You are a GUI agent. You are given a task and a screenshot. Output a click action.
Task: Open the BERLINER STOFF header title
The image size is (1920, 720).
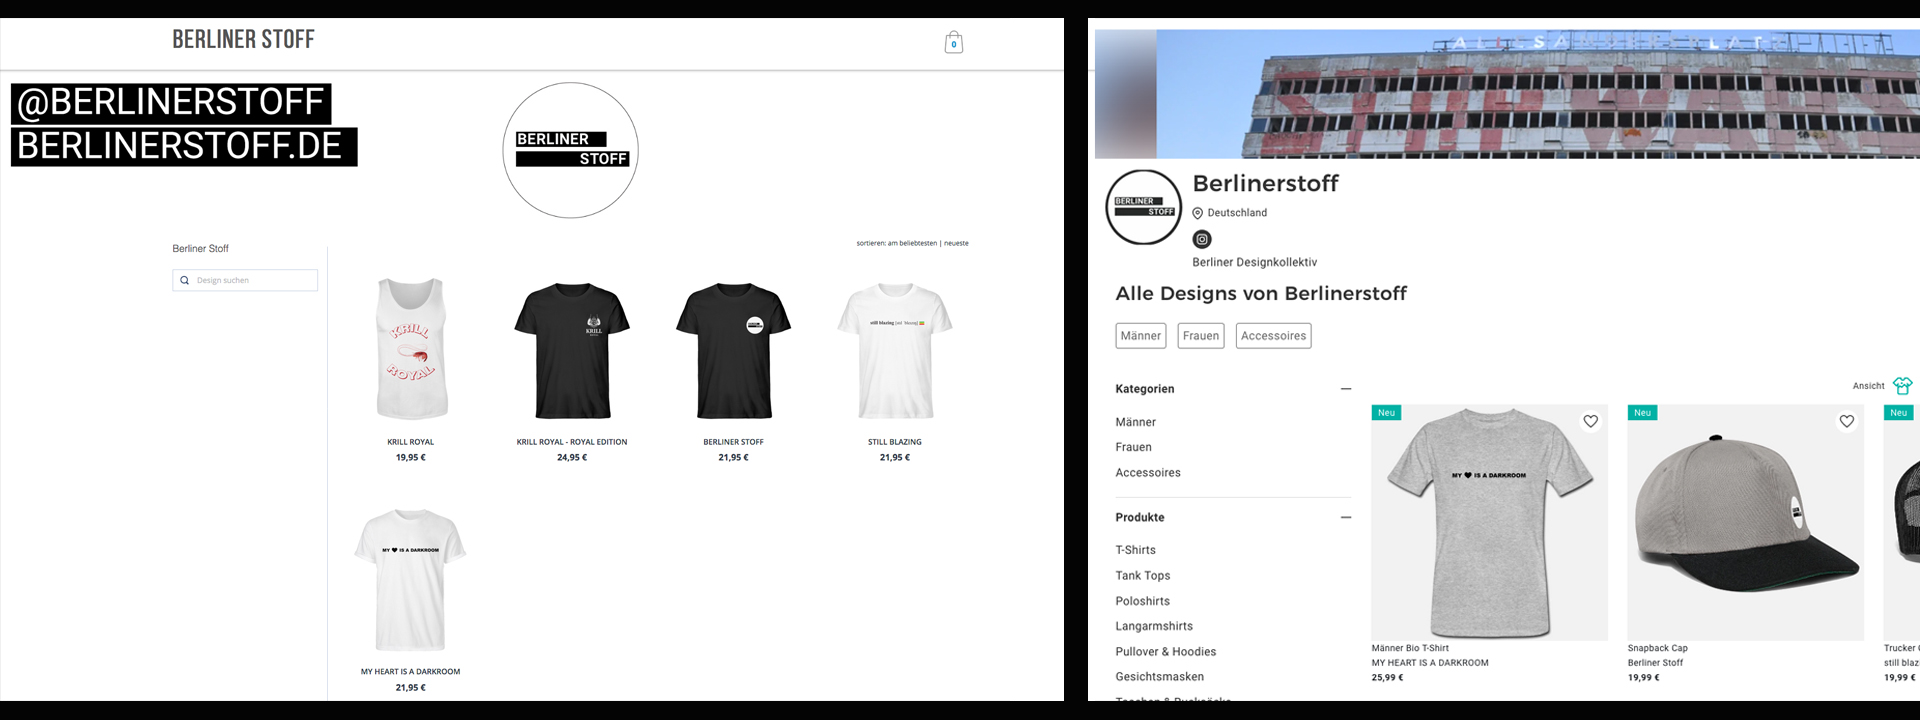(243, 39)
